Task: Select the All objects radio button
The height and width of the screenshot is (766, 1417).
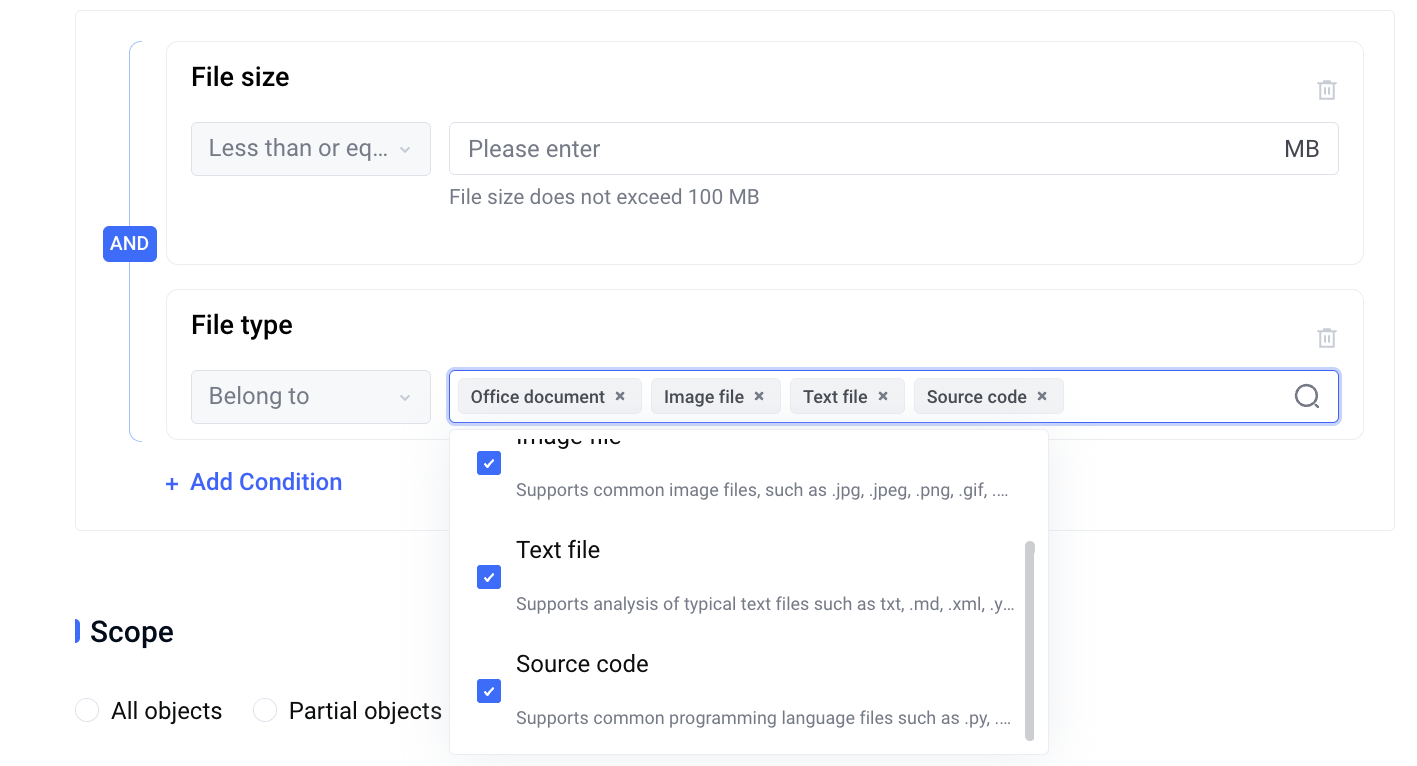Action: (87, 711)
